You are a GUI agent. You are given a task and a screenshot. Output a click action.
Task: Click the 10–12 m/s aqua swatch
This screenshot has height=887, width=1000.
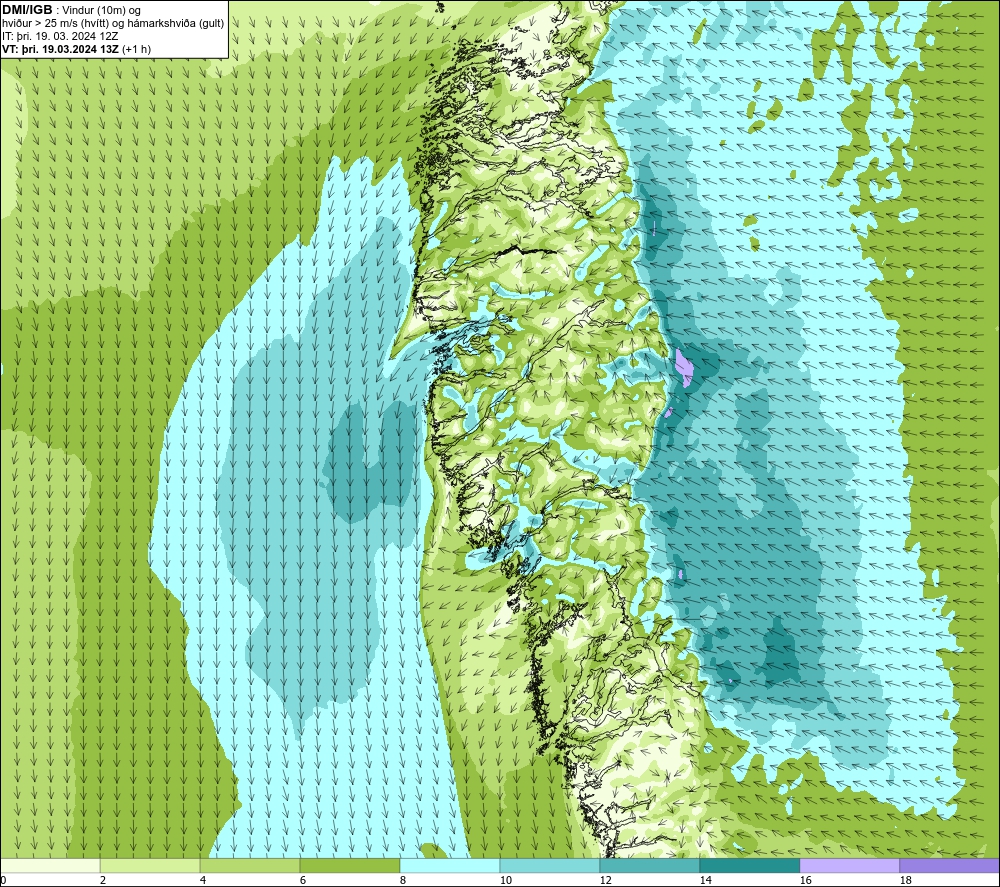coord(550,865)
